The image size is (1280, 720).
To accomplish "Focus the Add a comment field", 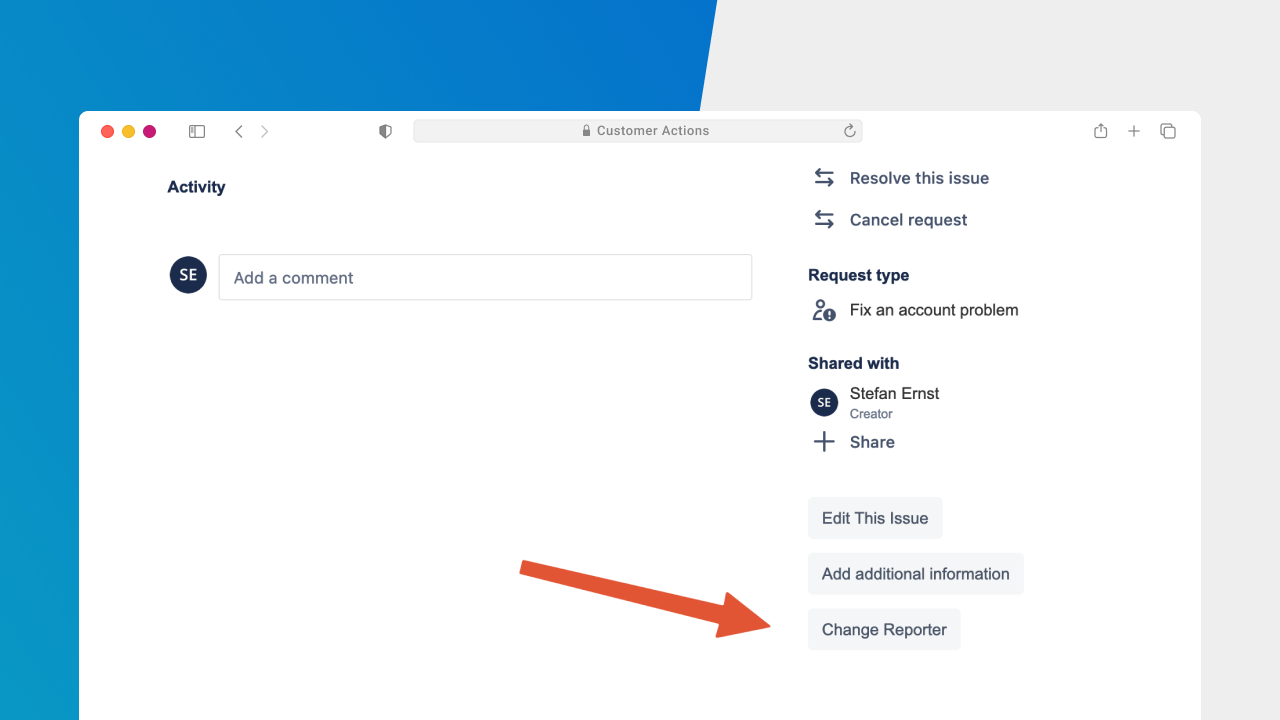I will pyautogui.click(x=485, y=277).
